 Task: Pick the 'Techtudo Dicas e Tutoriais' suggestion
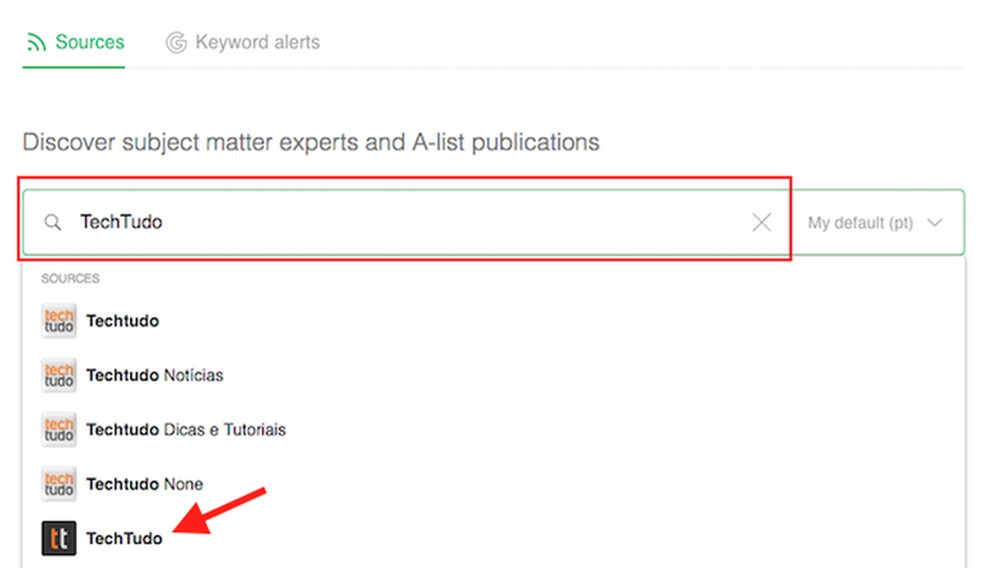tap(186, 430)
